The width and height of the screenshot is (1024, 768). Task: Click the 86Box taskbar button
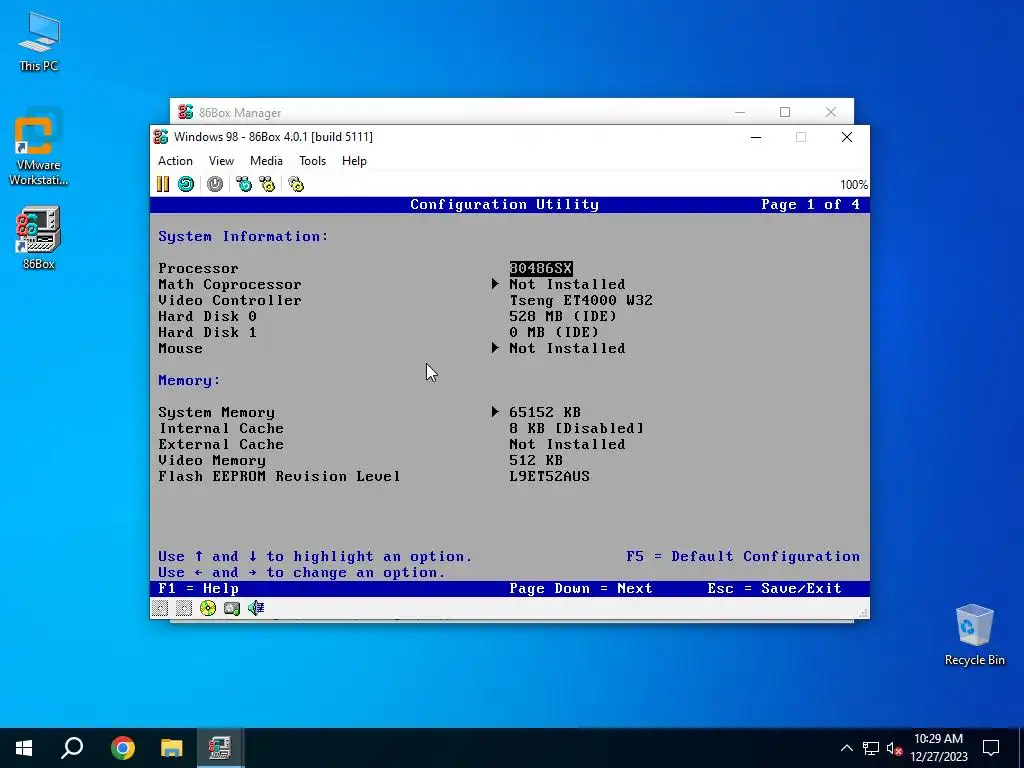point(220,748)
